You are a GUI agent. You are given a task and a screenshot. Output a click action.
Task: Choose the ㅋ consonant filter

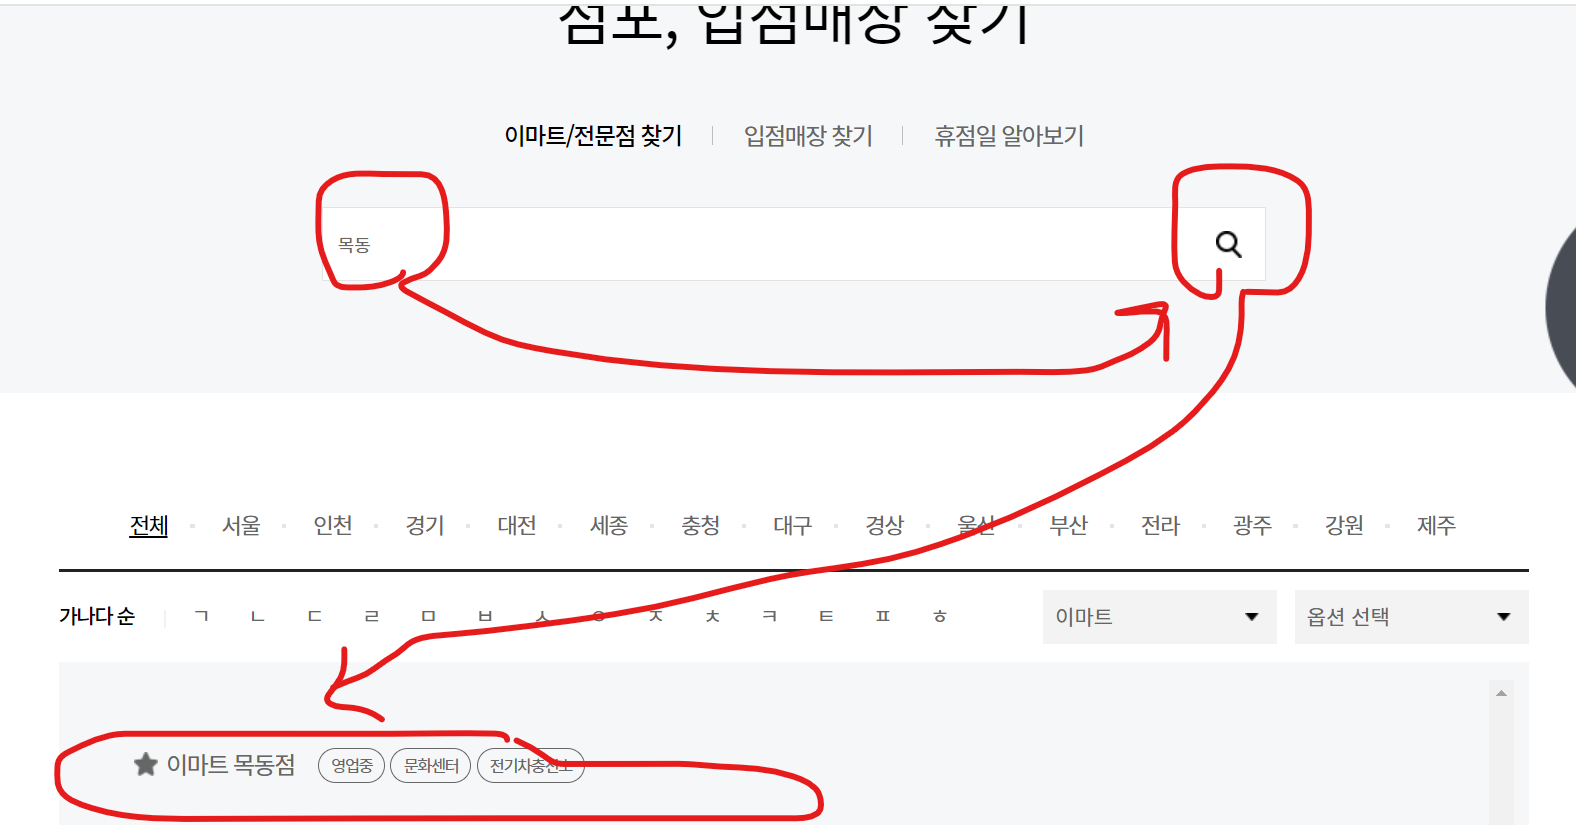770,616
